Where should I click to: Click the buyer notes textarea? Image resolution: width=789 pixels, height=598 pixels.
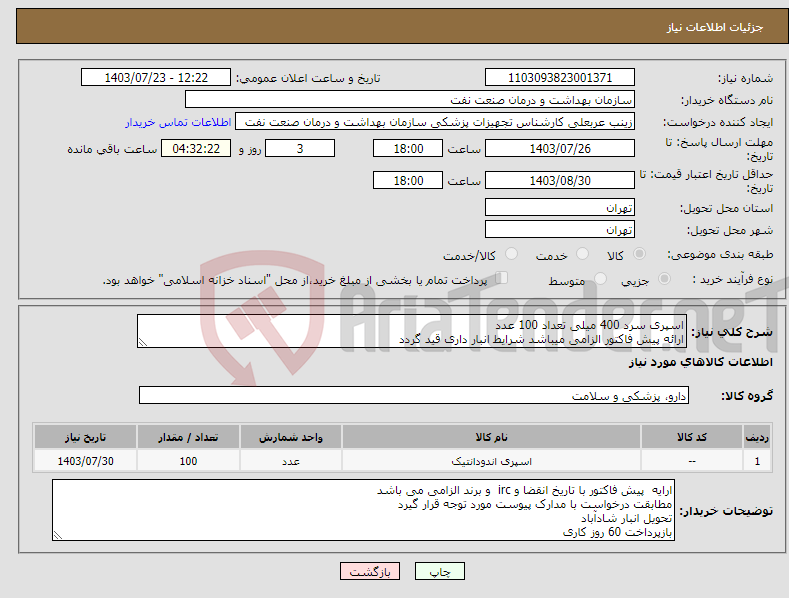(363, 510)
